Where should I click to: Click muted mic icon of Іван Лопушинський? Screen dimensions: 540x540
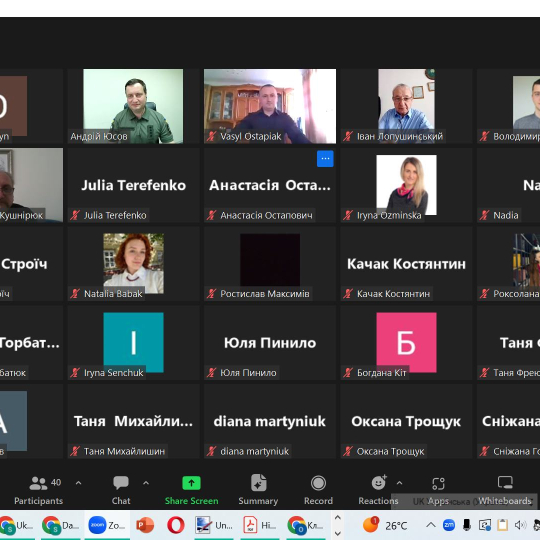348,136
